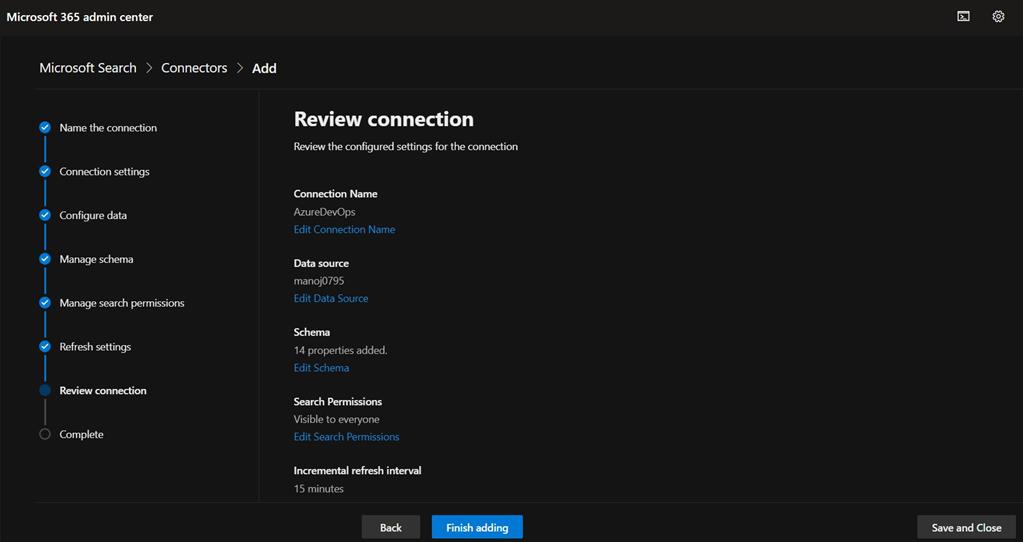Click the Search Permissions label
Viewport: 1023px width, 542px height.
pyautogui.click(x=338, y=401)
